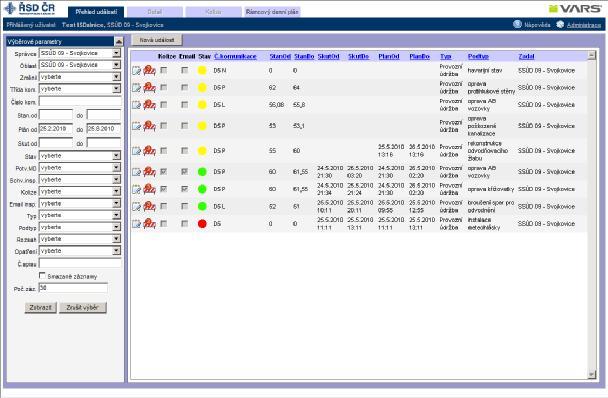This screenshot has height=398, width=608.
Task: Open the Podtyp filter dropdown
Action: click(80, 227)
